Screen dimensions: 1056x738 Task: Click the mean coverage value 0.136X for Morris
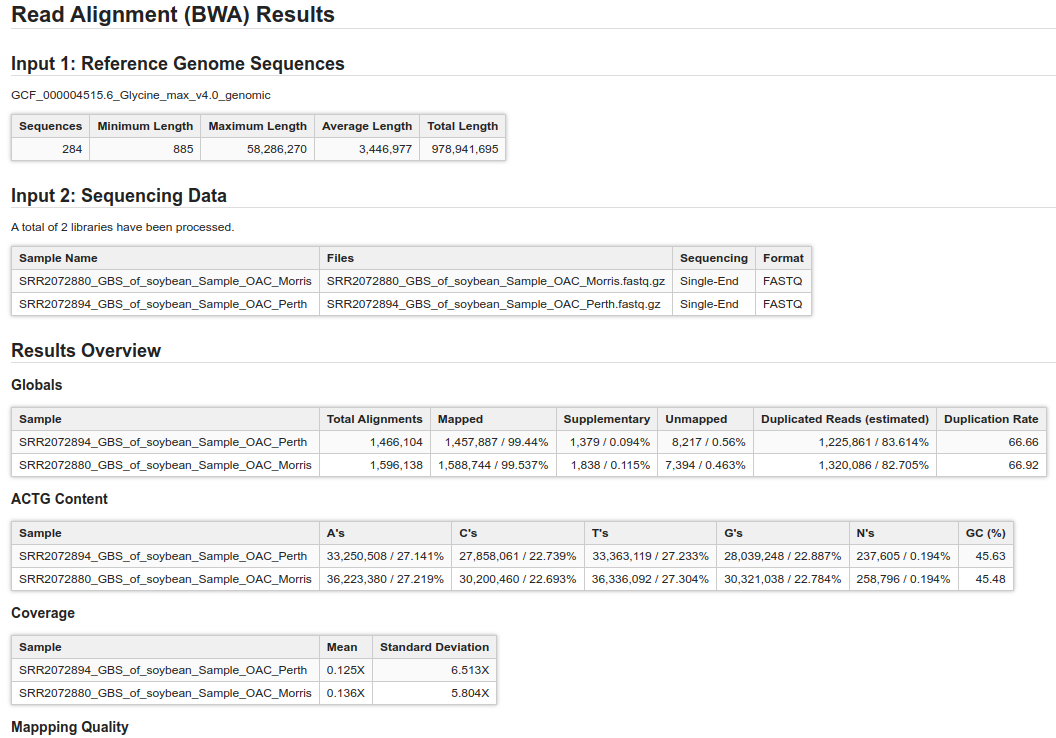345,693
